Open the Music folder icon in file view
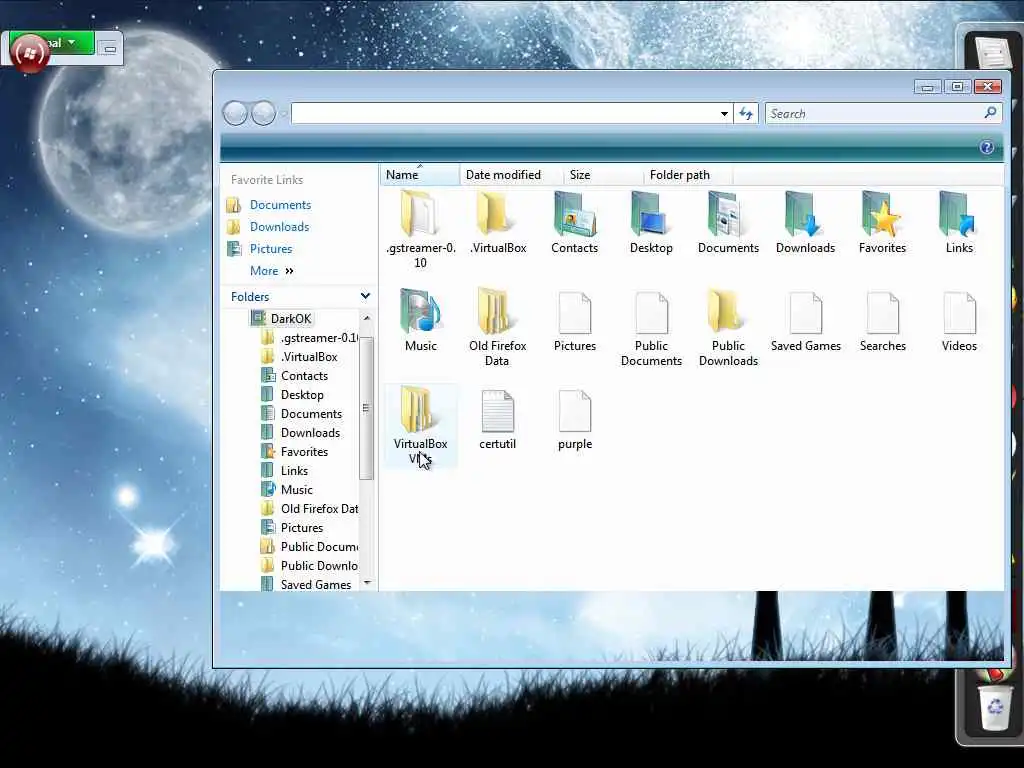This screenshot has height=768, width=1024. pyautogui.click(x=420, y=312)
